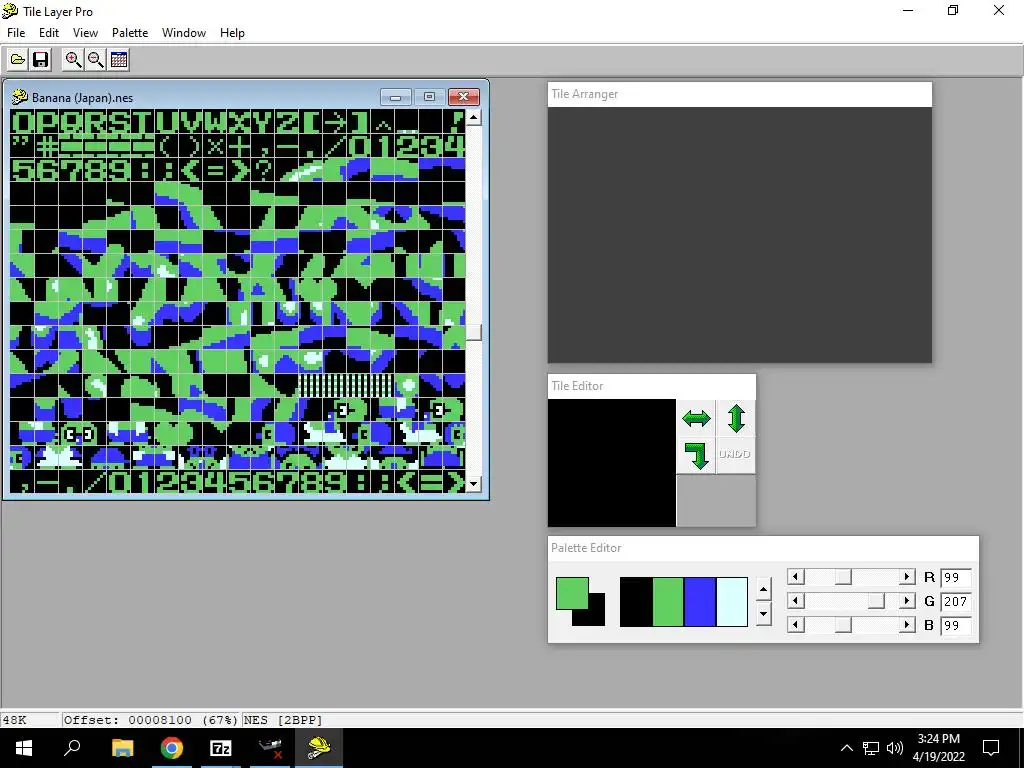This screenshot has height=768, width=1024.
Task: Click the volume speaker tray icon
Action: (895, 748)
